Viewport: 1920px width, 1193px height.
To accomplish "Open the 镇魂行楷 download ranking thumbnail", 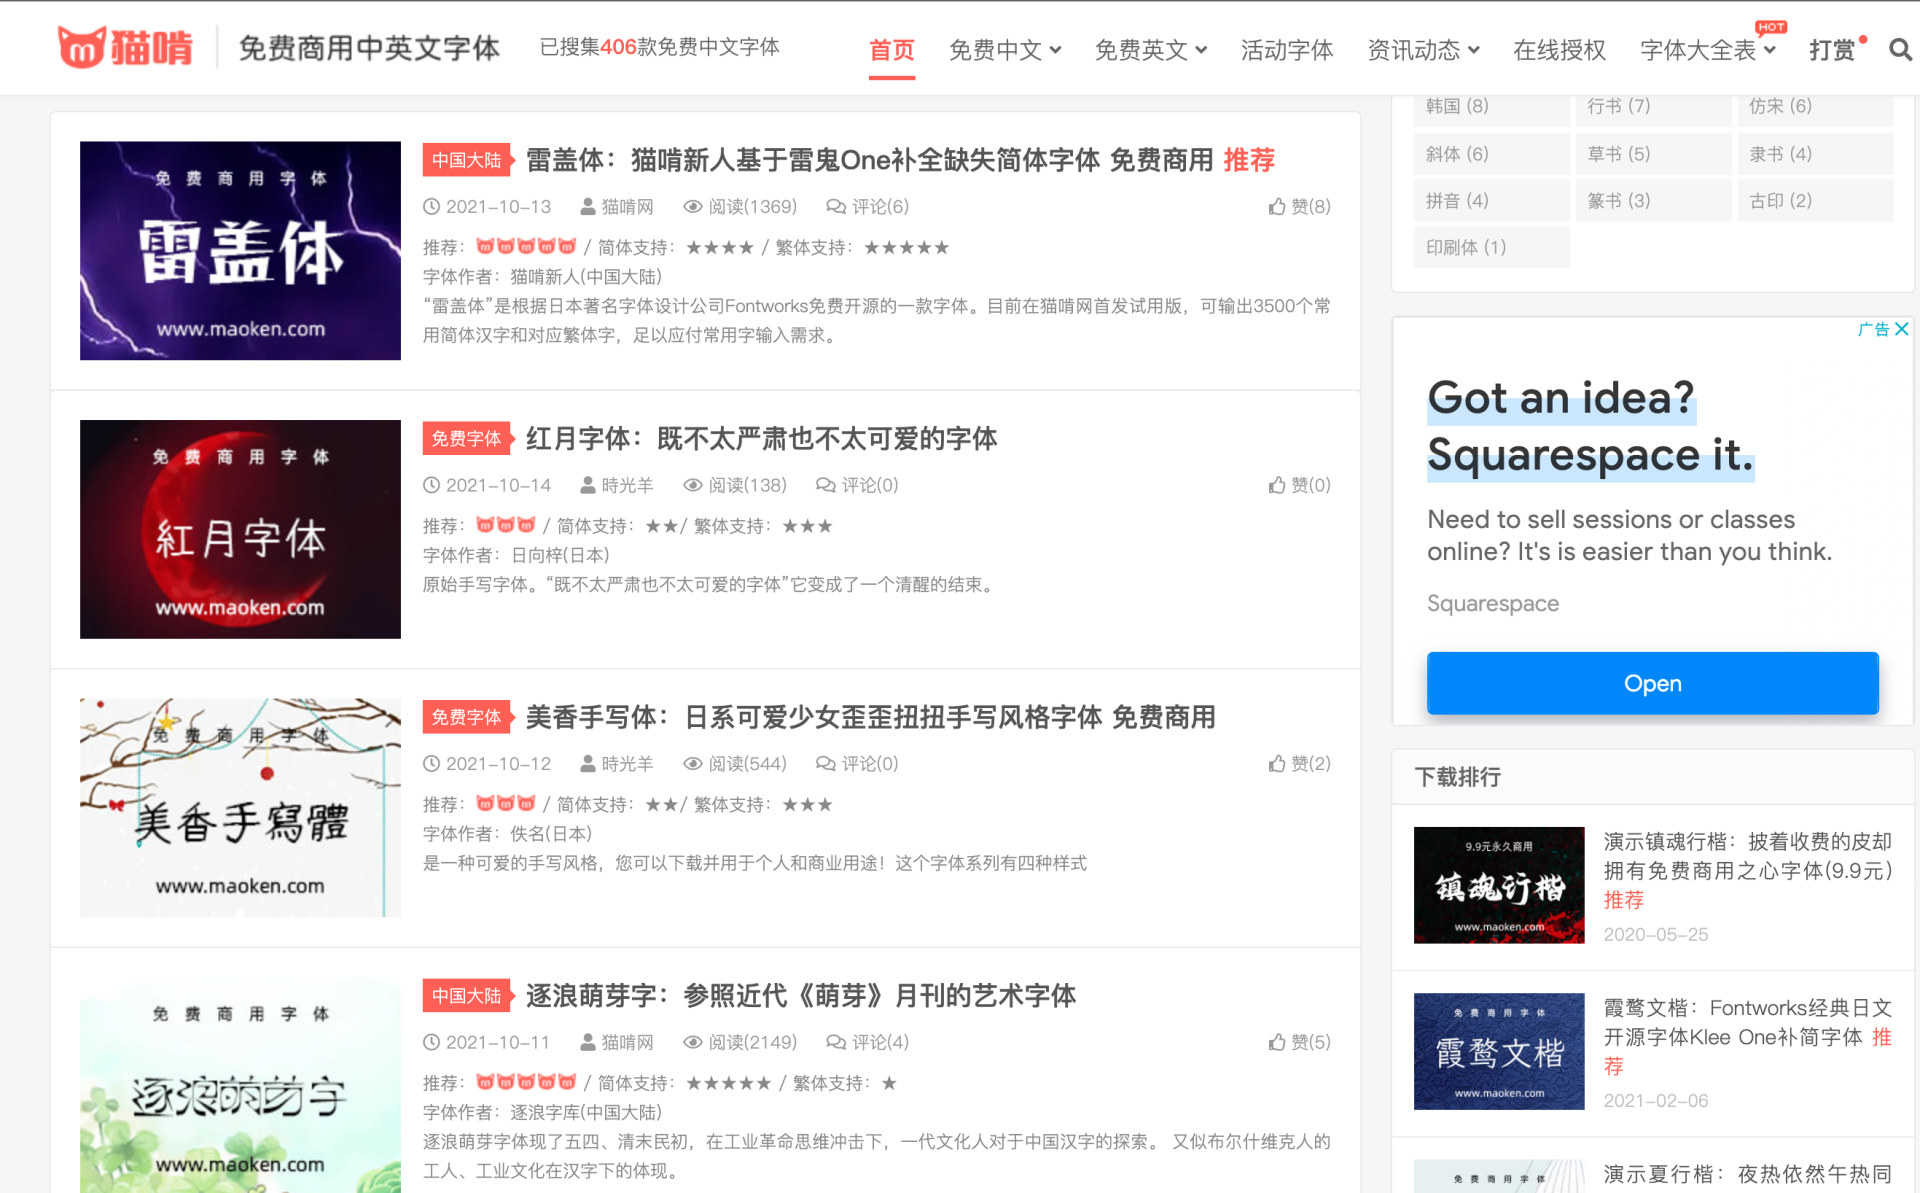I will 1498,885.
